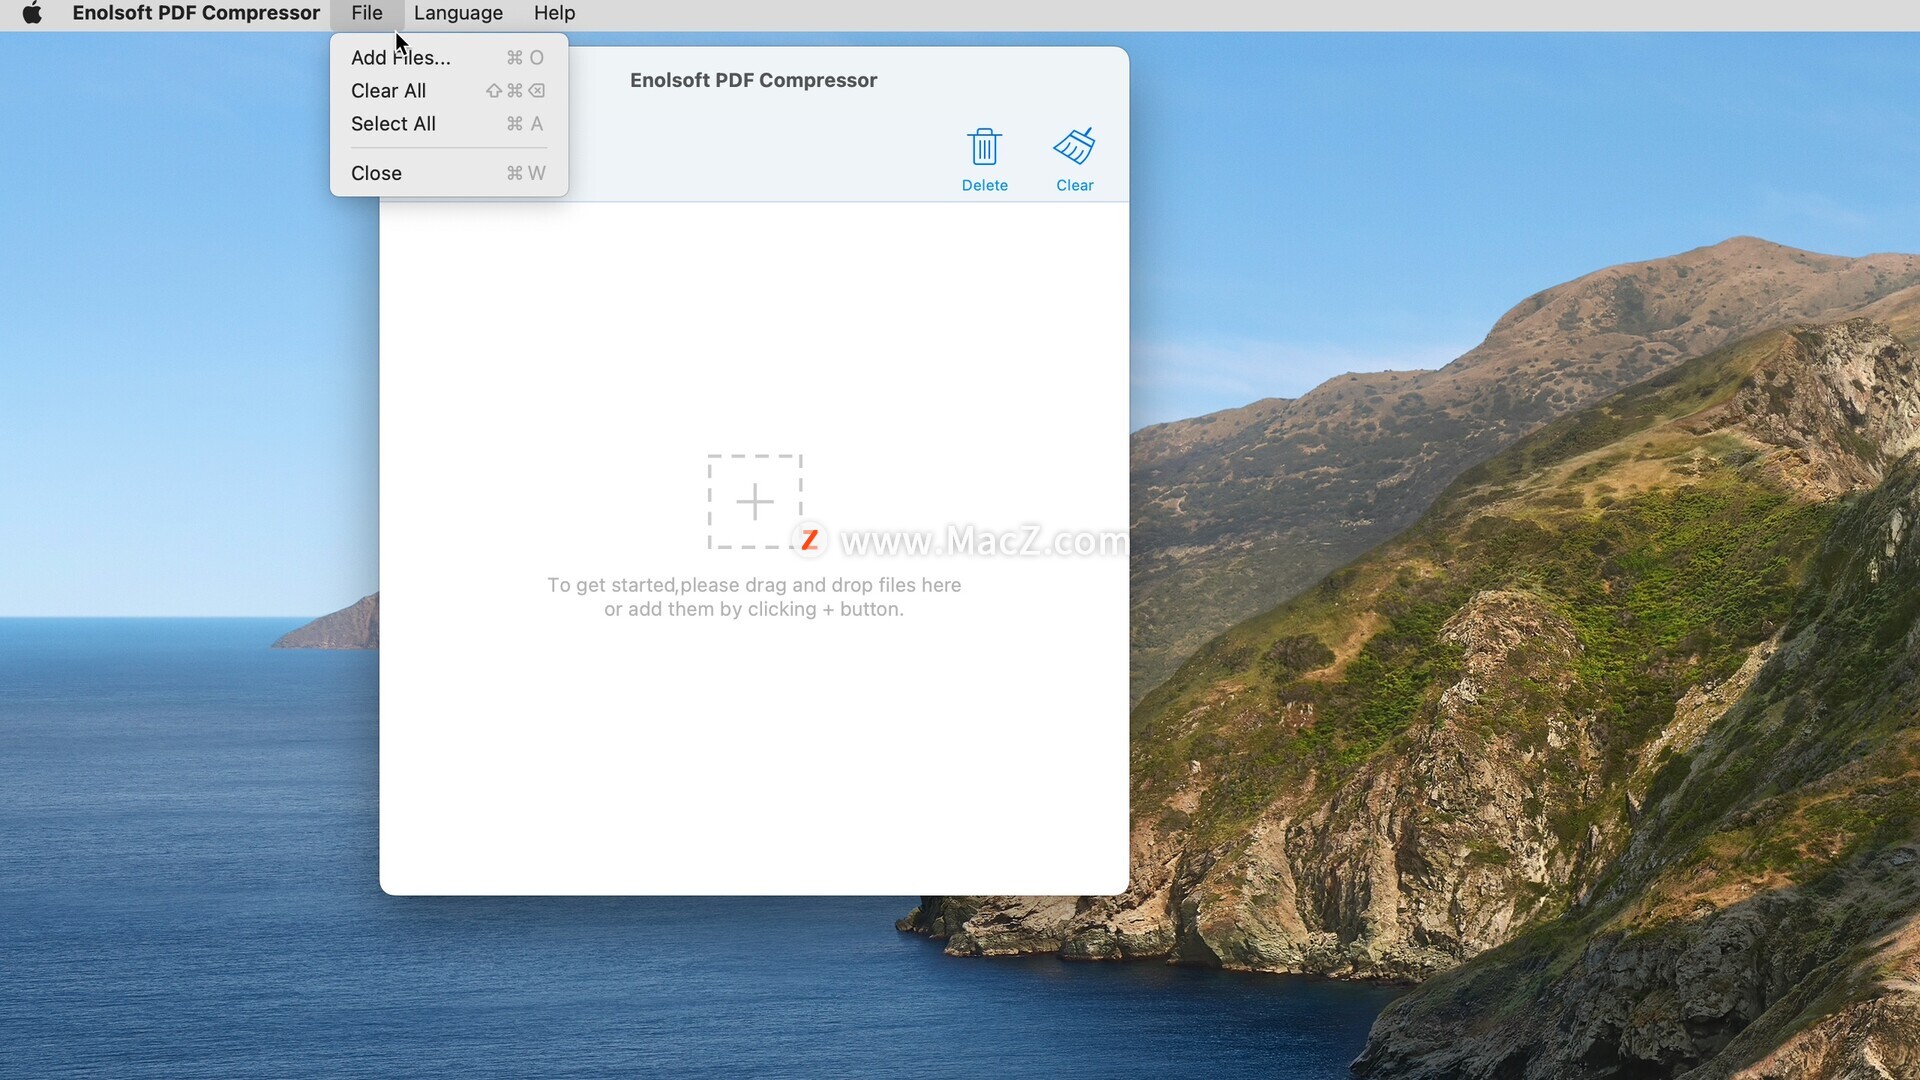Choose Clear All from File menu

[x=449, y=91]
